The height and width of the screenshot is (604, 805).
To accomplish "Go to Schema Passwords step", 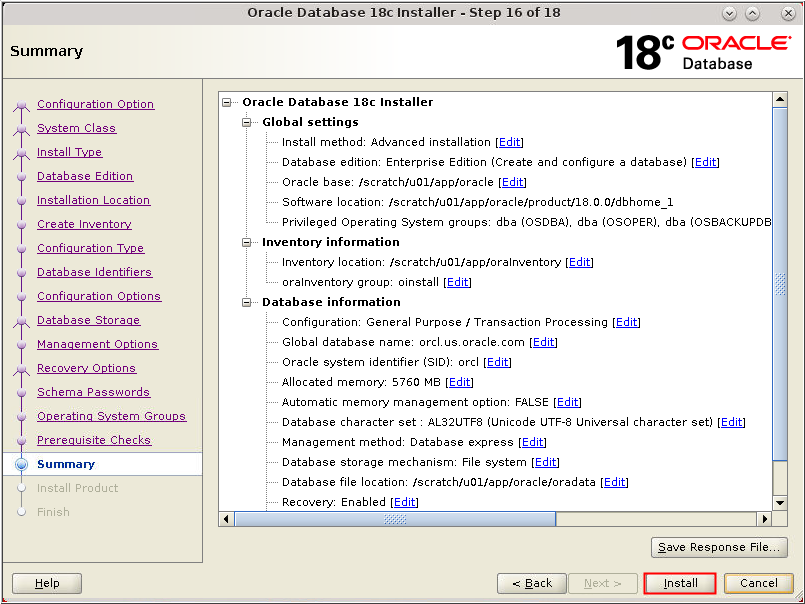I will coord(93,392).
